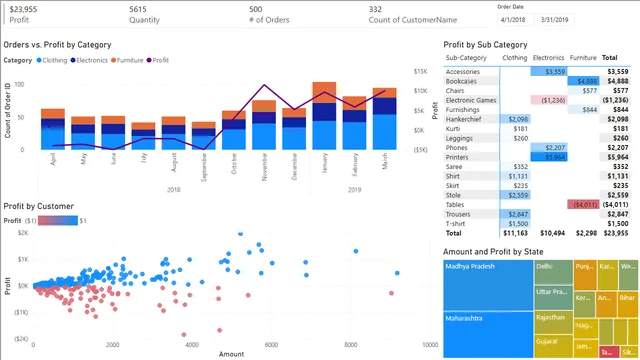Screen dimensions: 640x360
Task: Select the Madhya Pradesh treemap tile
Action: pyautogui.click(x=488, y=285)
